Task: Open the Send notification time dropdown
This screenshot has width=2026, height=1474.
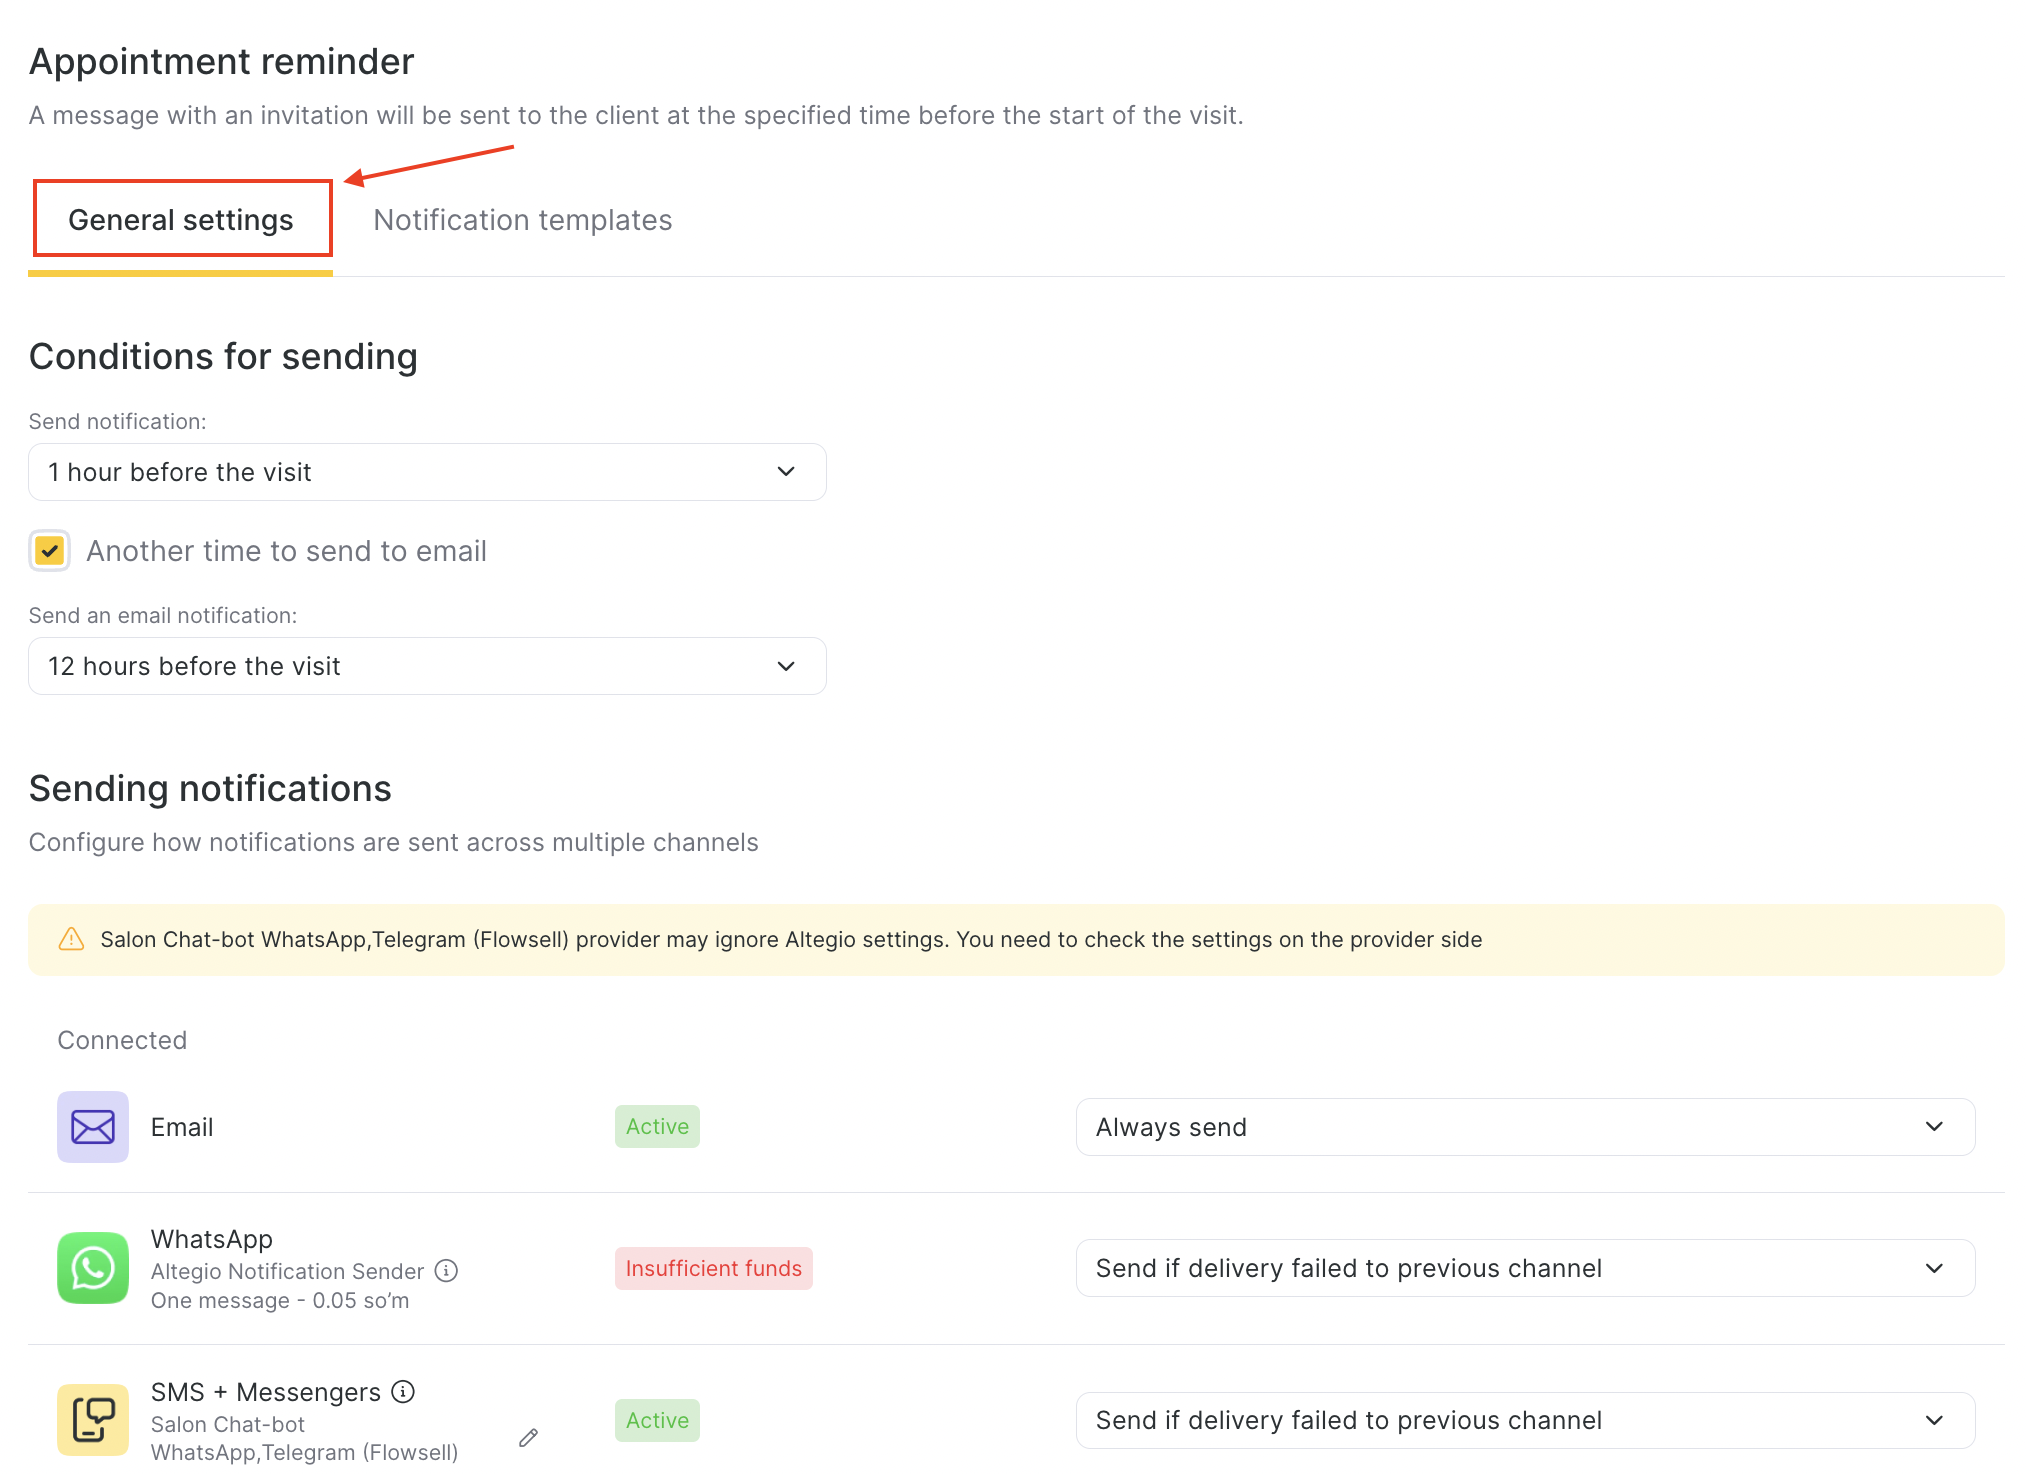Action: tap(427, 472)
